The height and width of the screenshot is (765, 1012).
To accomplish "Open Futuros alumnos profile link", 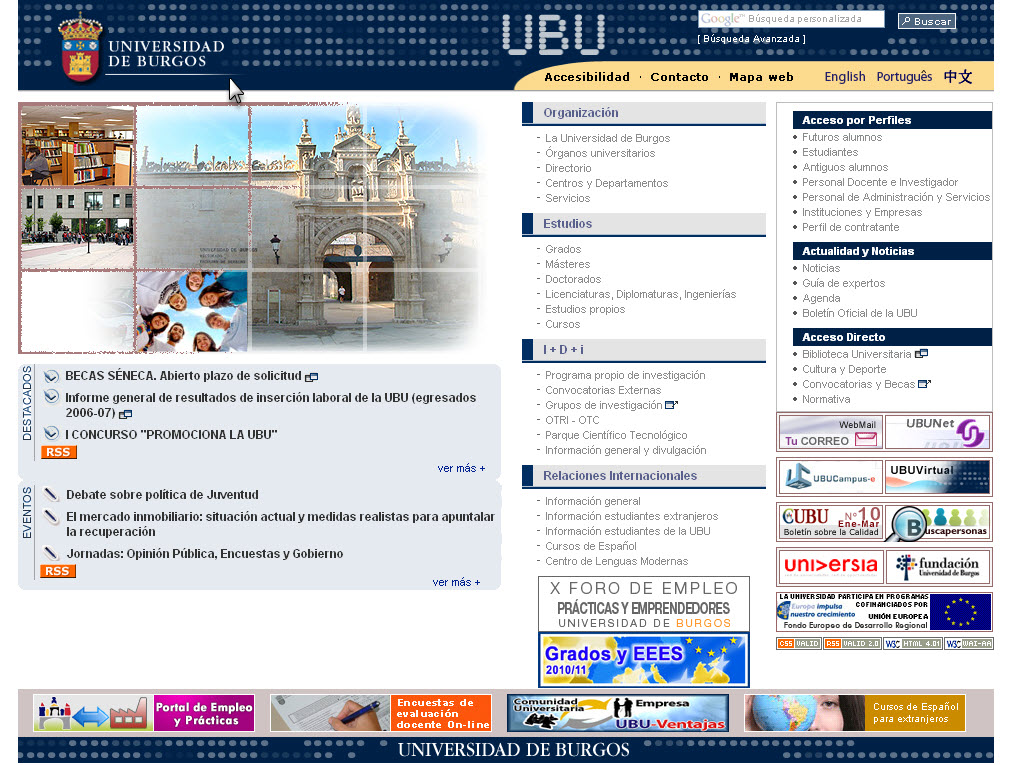I will pos(842,138).
